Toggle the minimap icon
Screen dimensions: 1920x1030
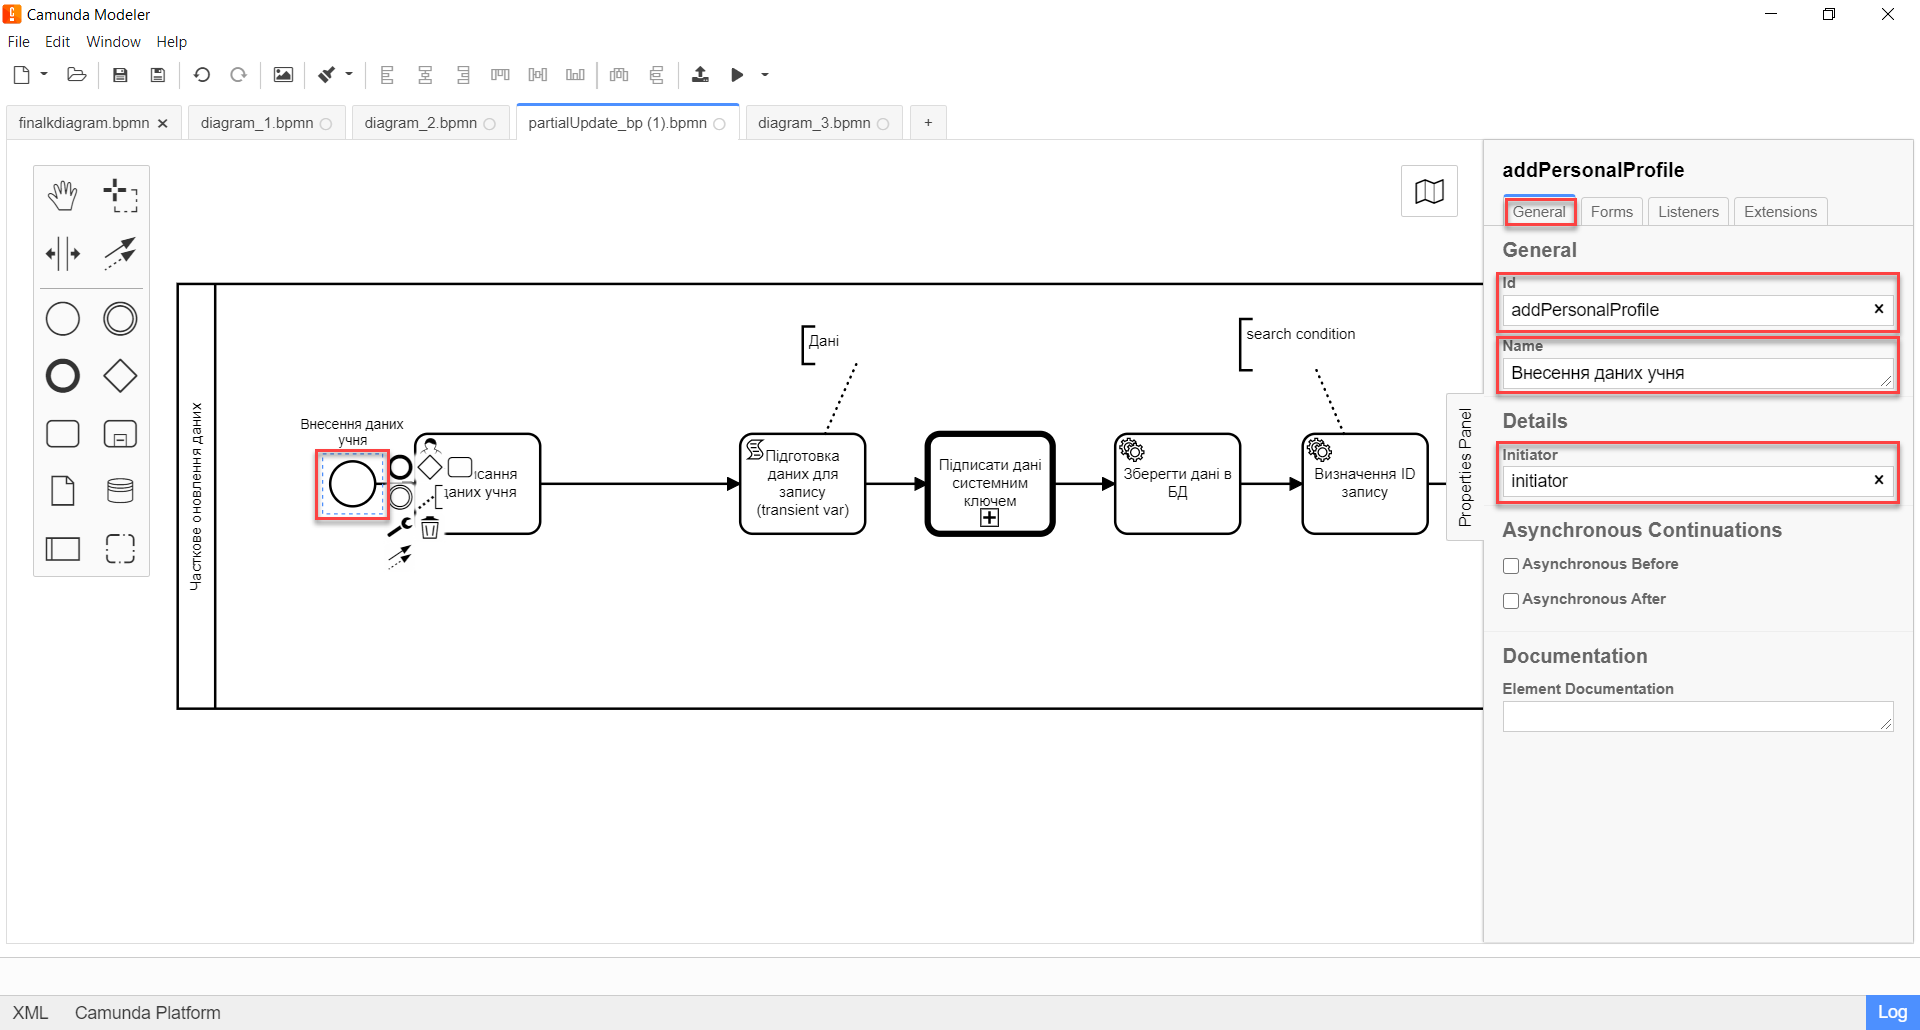click(1429, 191)
